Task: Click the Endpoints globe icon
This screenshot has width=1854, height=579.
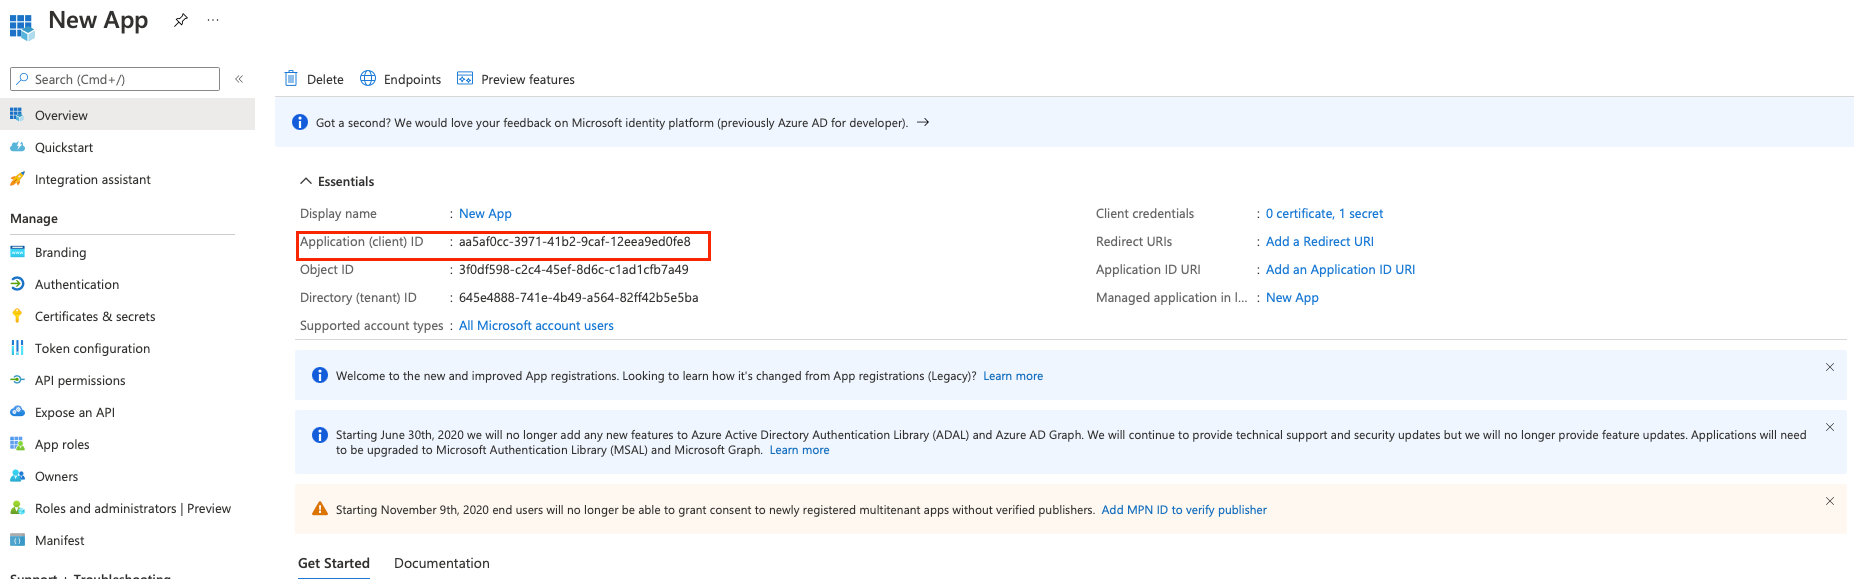Action: coord(368,79)
